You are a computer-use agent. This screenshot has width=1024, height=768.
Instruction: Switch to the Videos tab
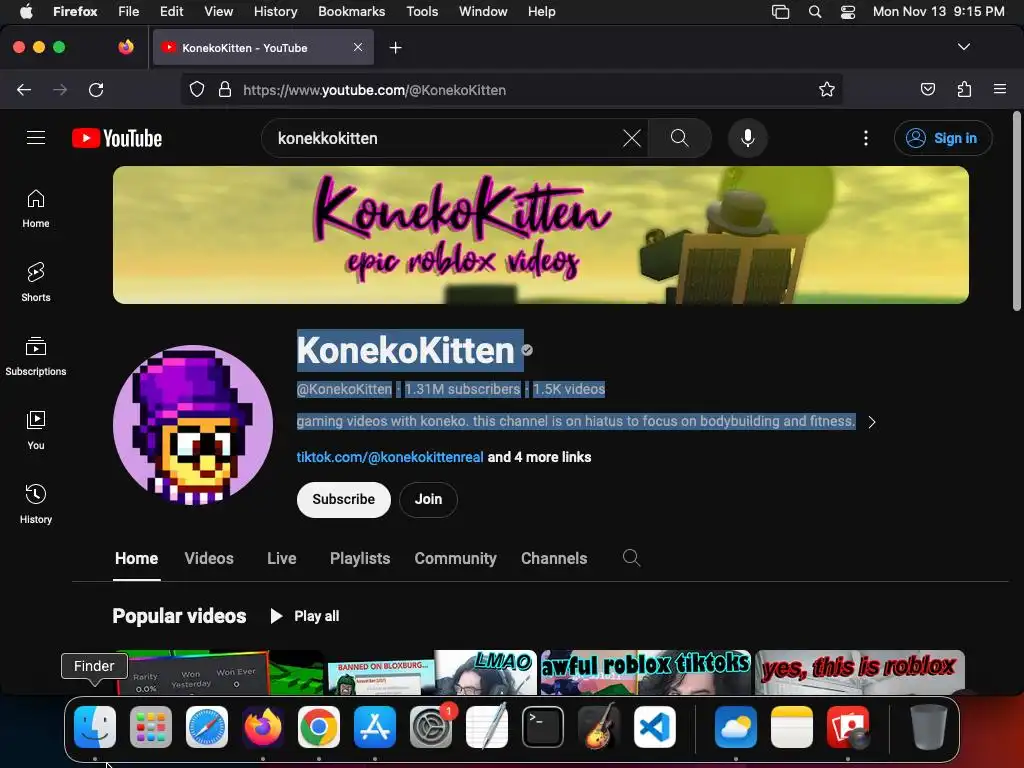[x=209, y=558]
